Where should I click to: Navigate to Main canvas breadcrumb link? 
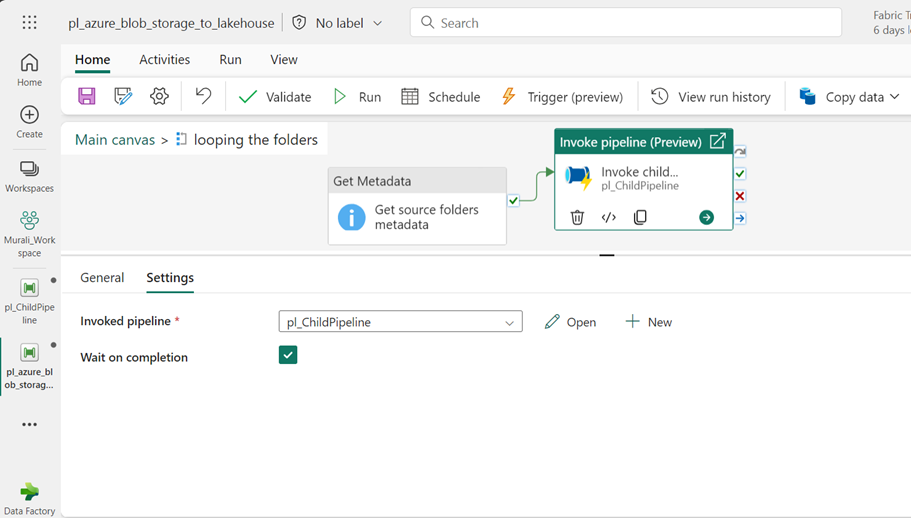(115, 140)
